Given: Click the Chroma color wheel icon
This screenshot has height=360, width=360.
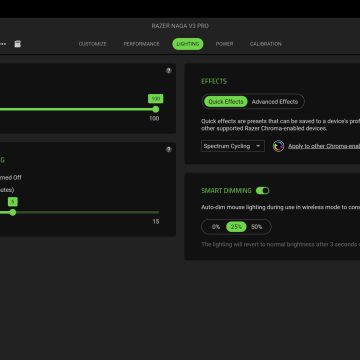Looking at the screenshot, I should tap(278, 146).
